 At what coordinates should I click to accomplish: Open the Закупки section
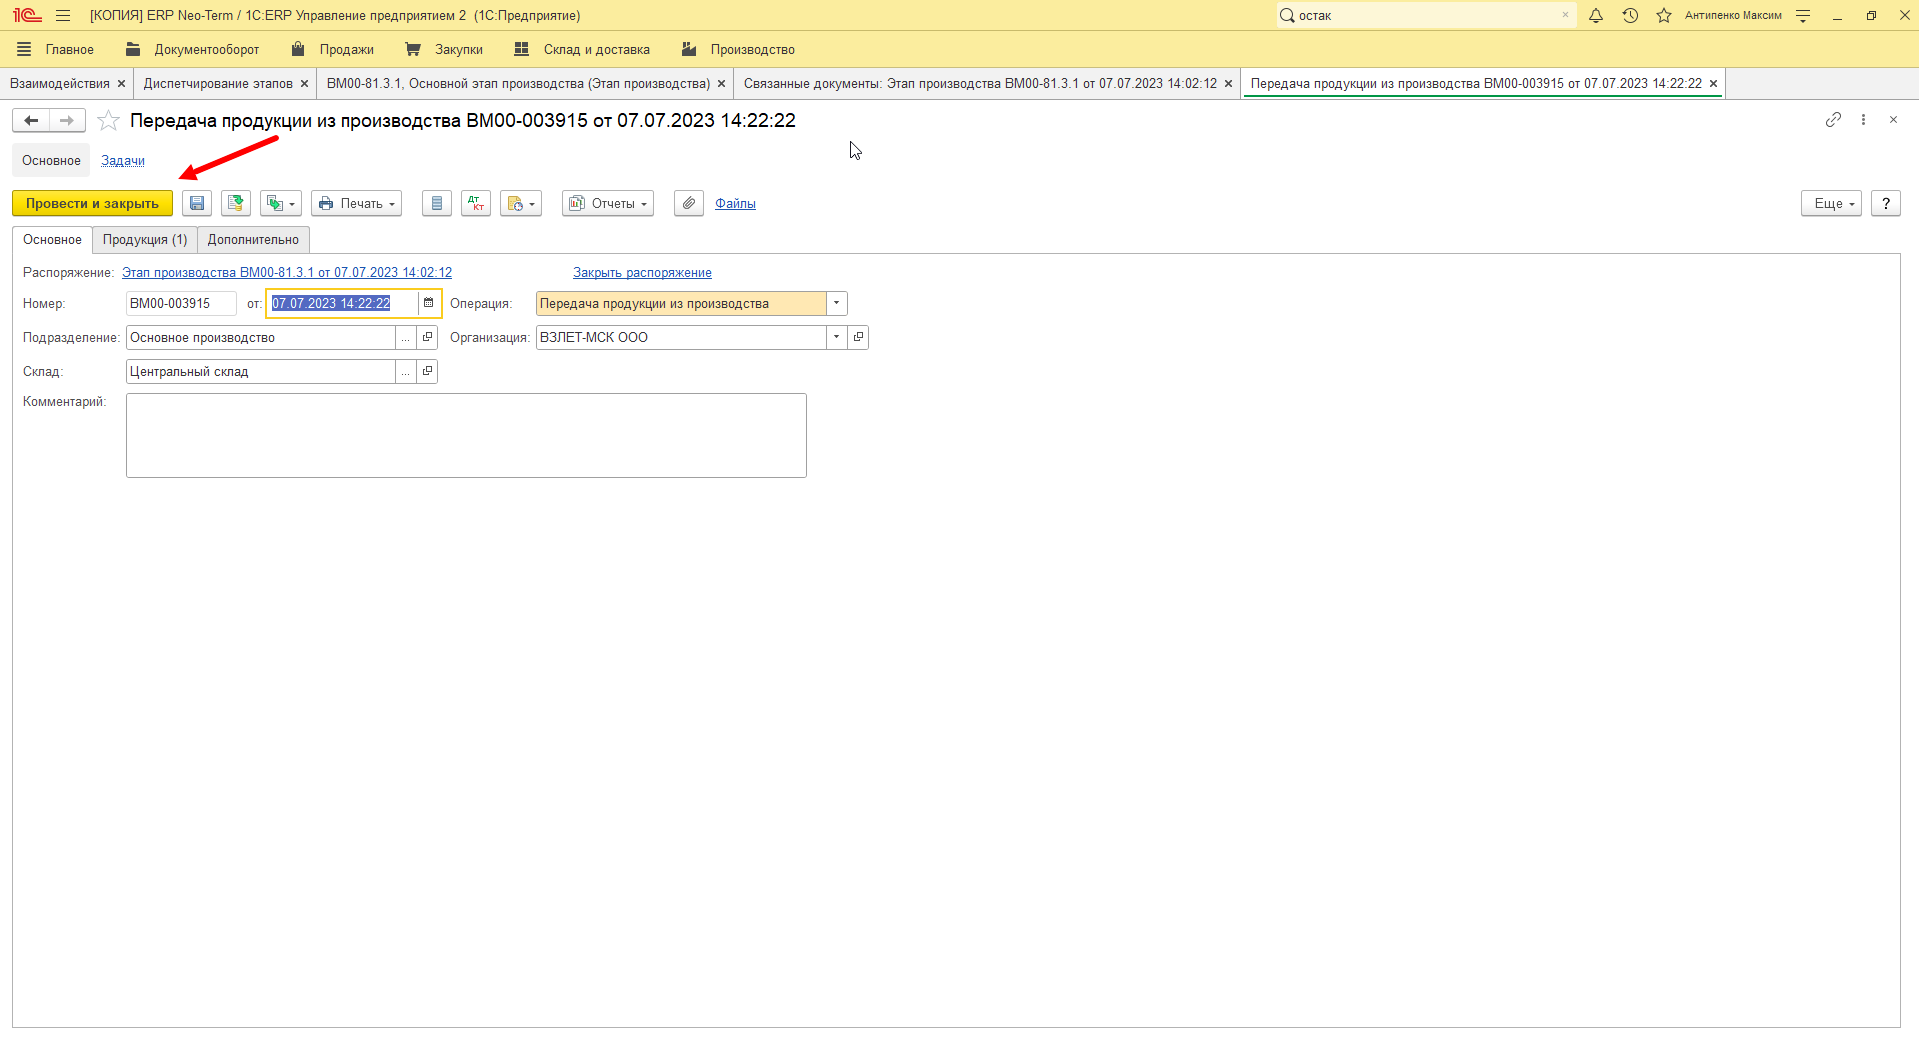tap(444, 49)
